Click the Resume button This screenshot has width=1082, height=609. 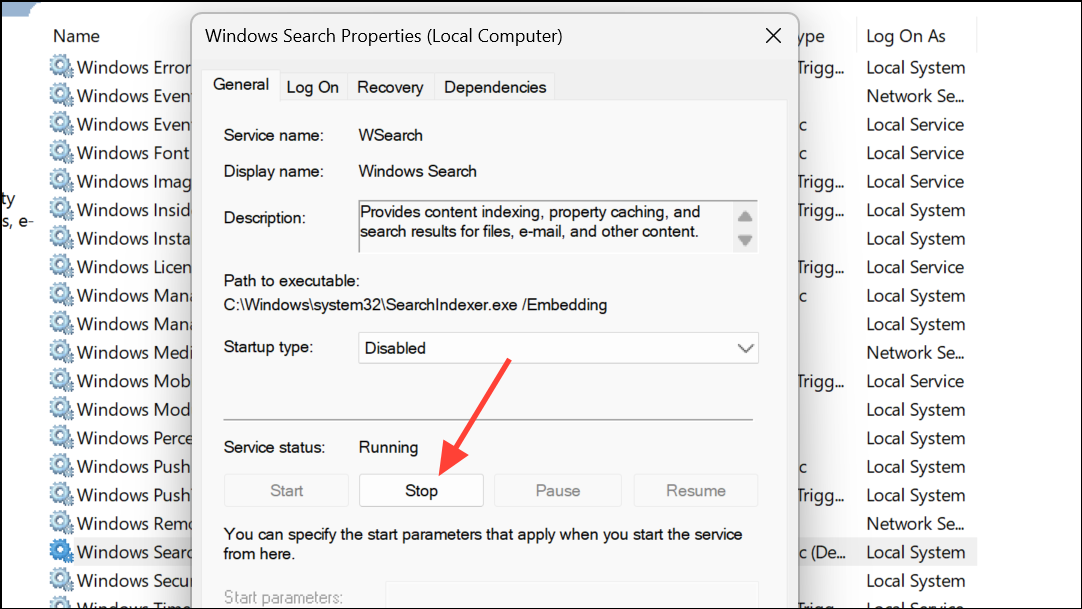tap(696, 490)
